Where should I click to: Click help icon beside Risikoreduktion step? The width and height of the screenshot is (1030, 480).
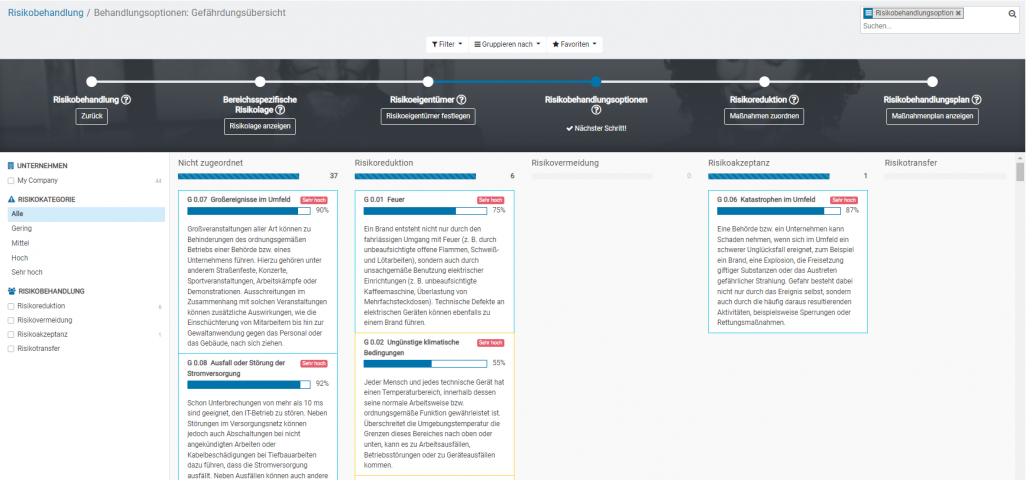pos(795,100)
